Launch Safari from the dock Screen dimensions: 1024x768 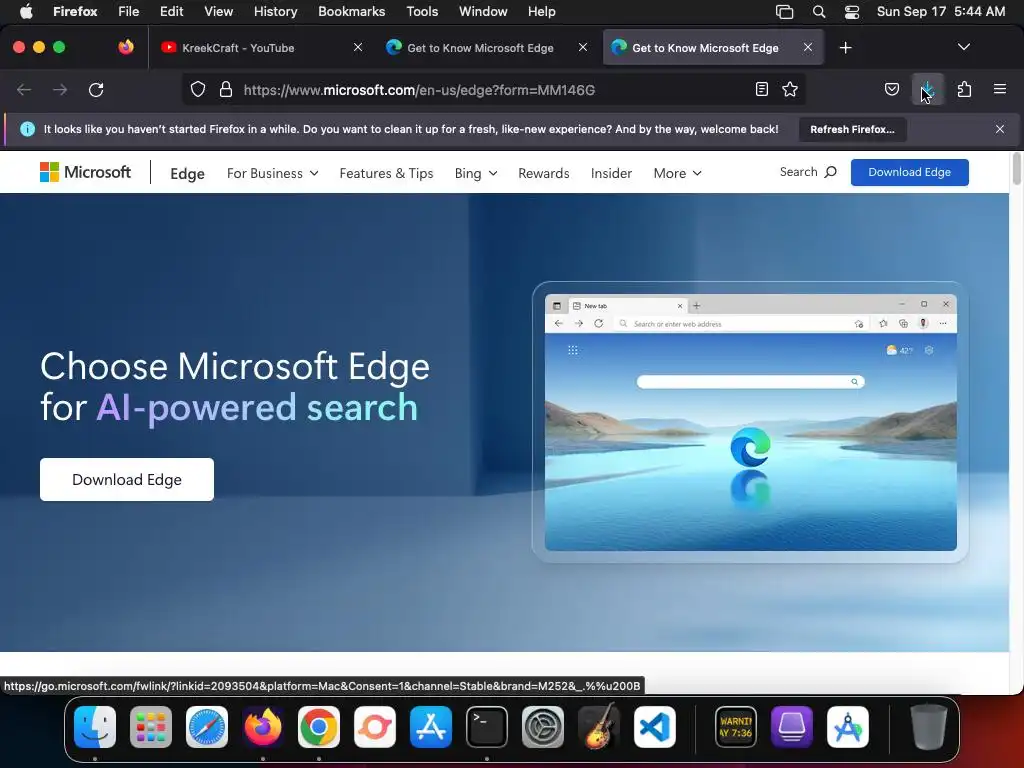(x=207, y=727)
